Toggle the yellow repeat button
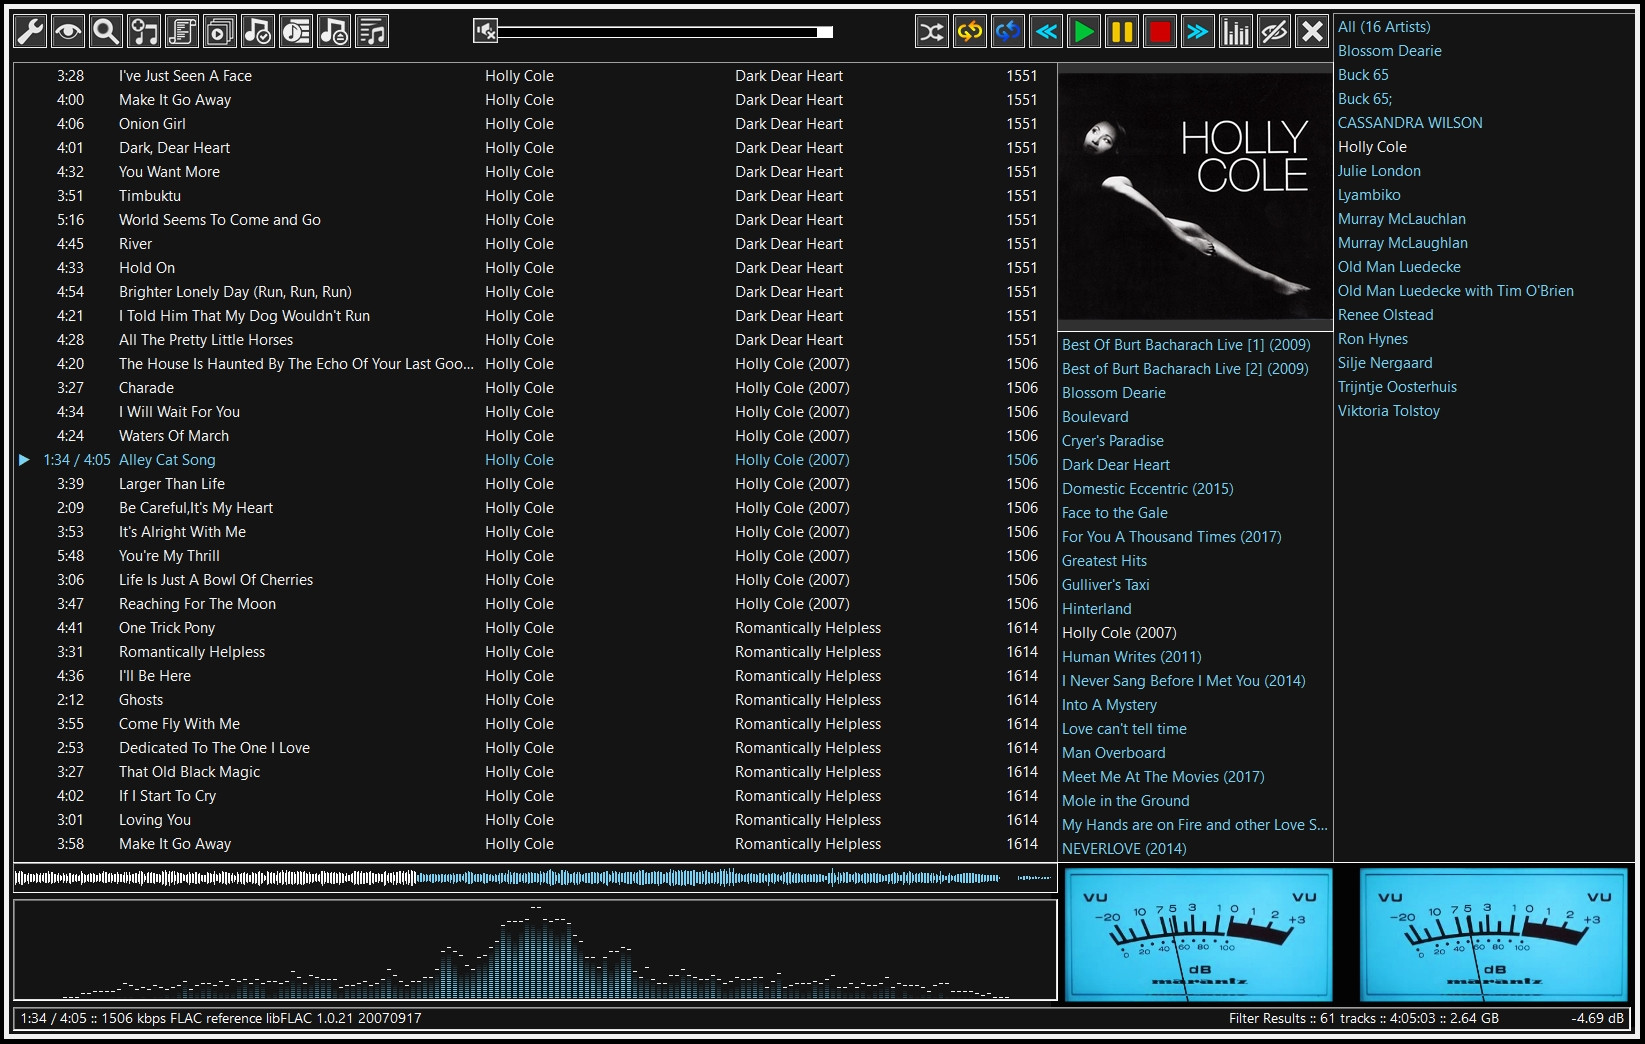Viewport: 1645px width, 1044px height. coord(970,32)
